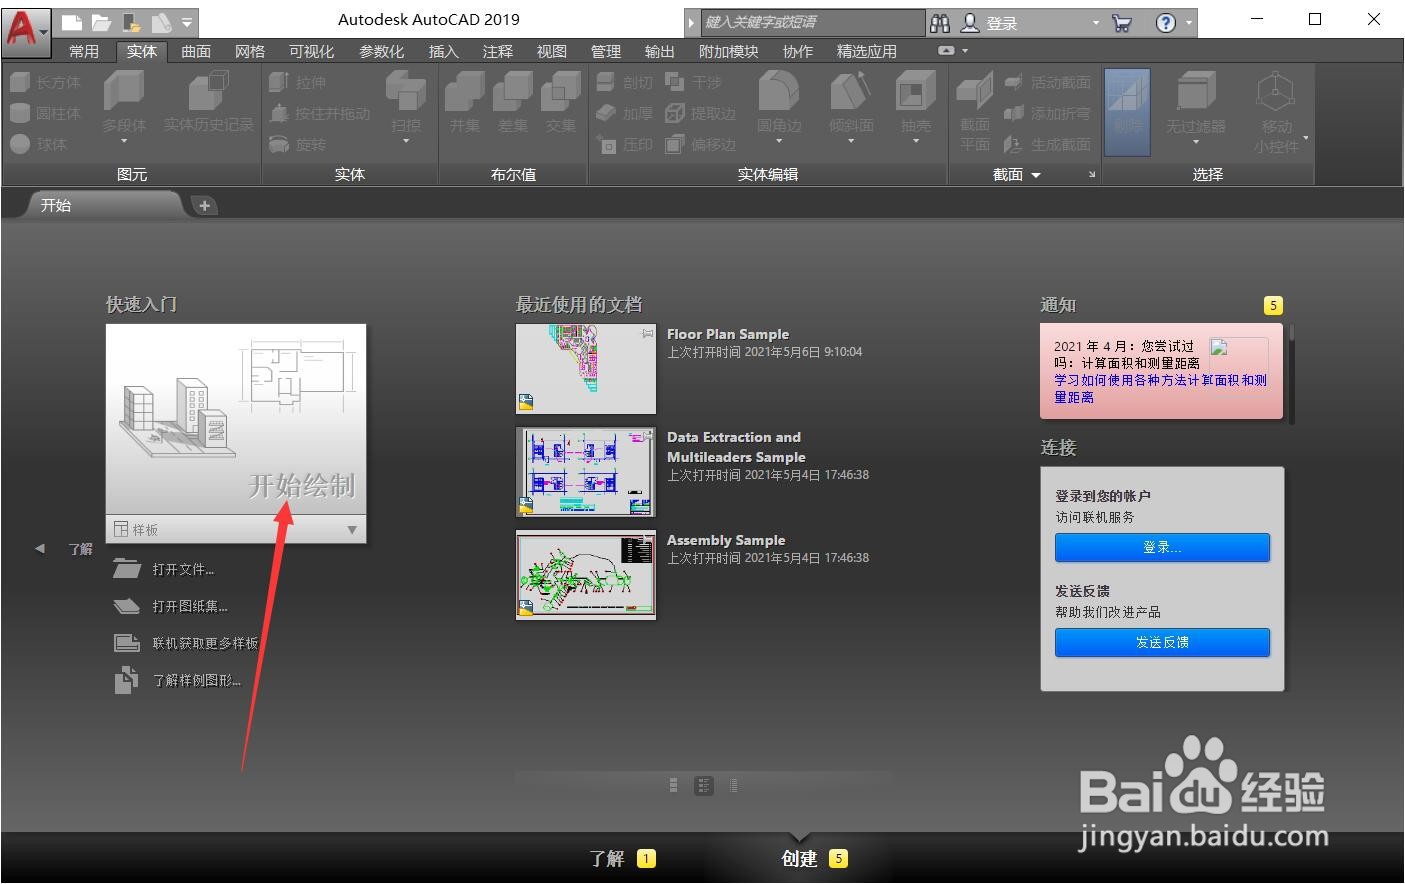Click the New drawing icon in quick access toolbar
Image resolution: width=1405 pixels, height=884 pixels.
point(71,22)
